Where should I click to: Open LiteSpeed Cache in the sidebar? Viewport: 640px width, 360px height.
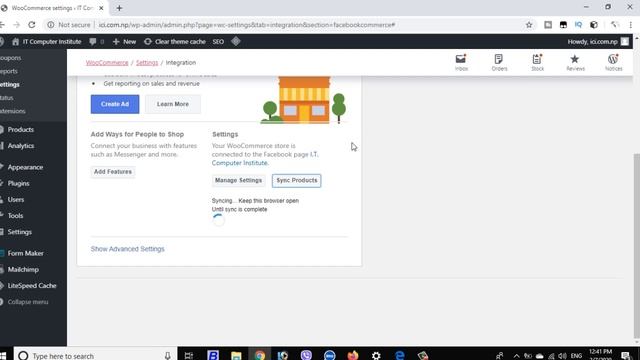31,286
